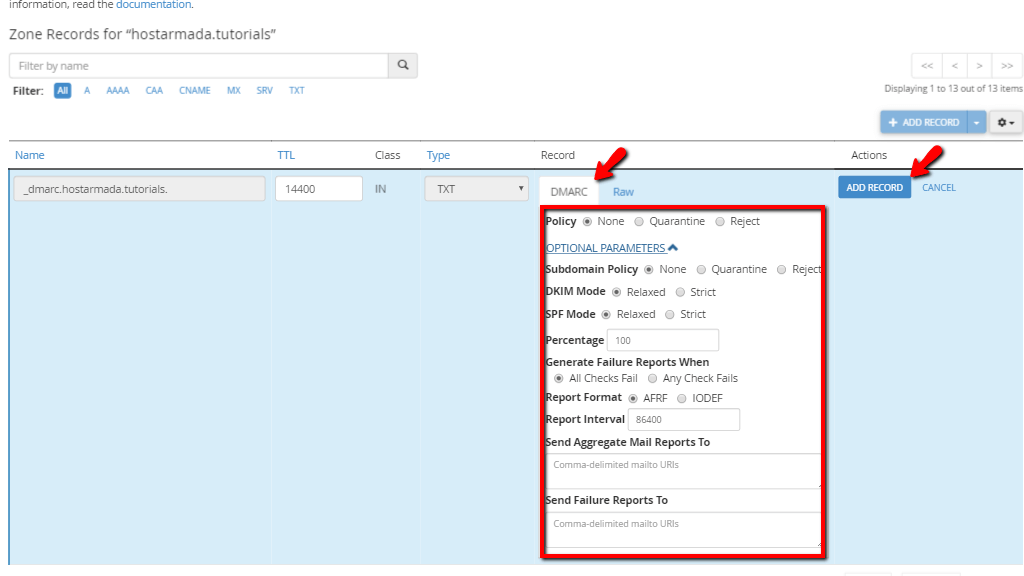The width and height of the screenshot is (1024, 576).
Task: Open the record Type dropdown
Action: tap(476, 189)
